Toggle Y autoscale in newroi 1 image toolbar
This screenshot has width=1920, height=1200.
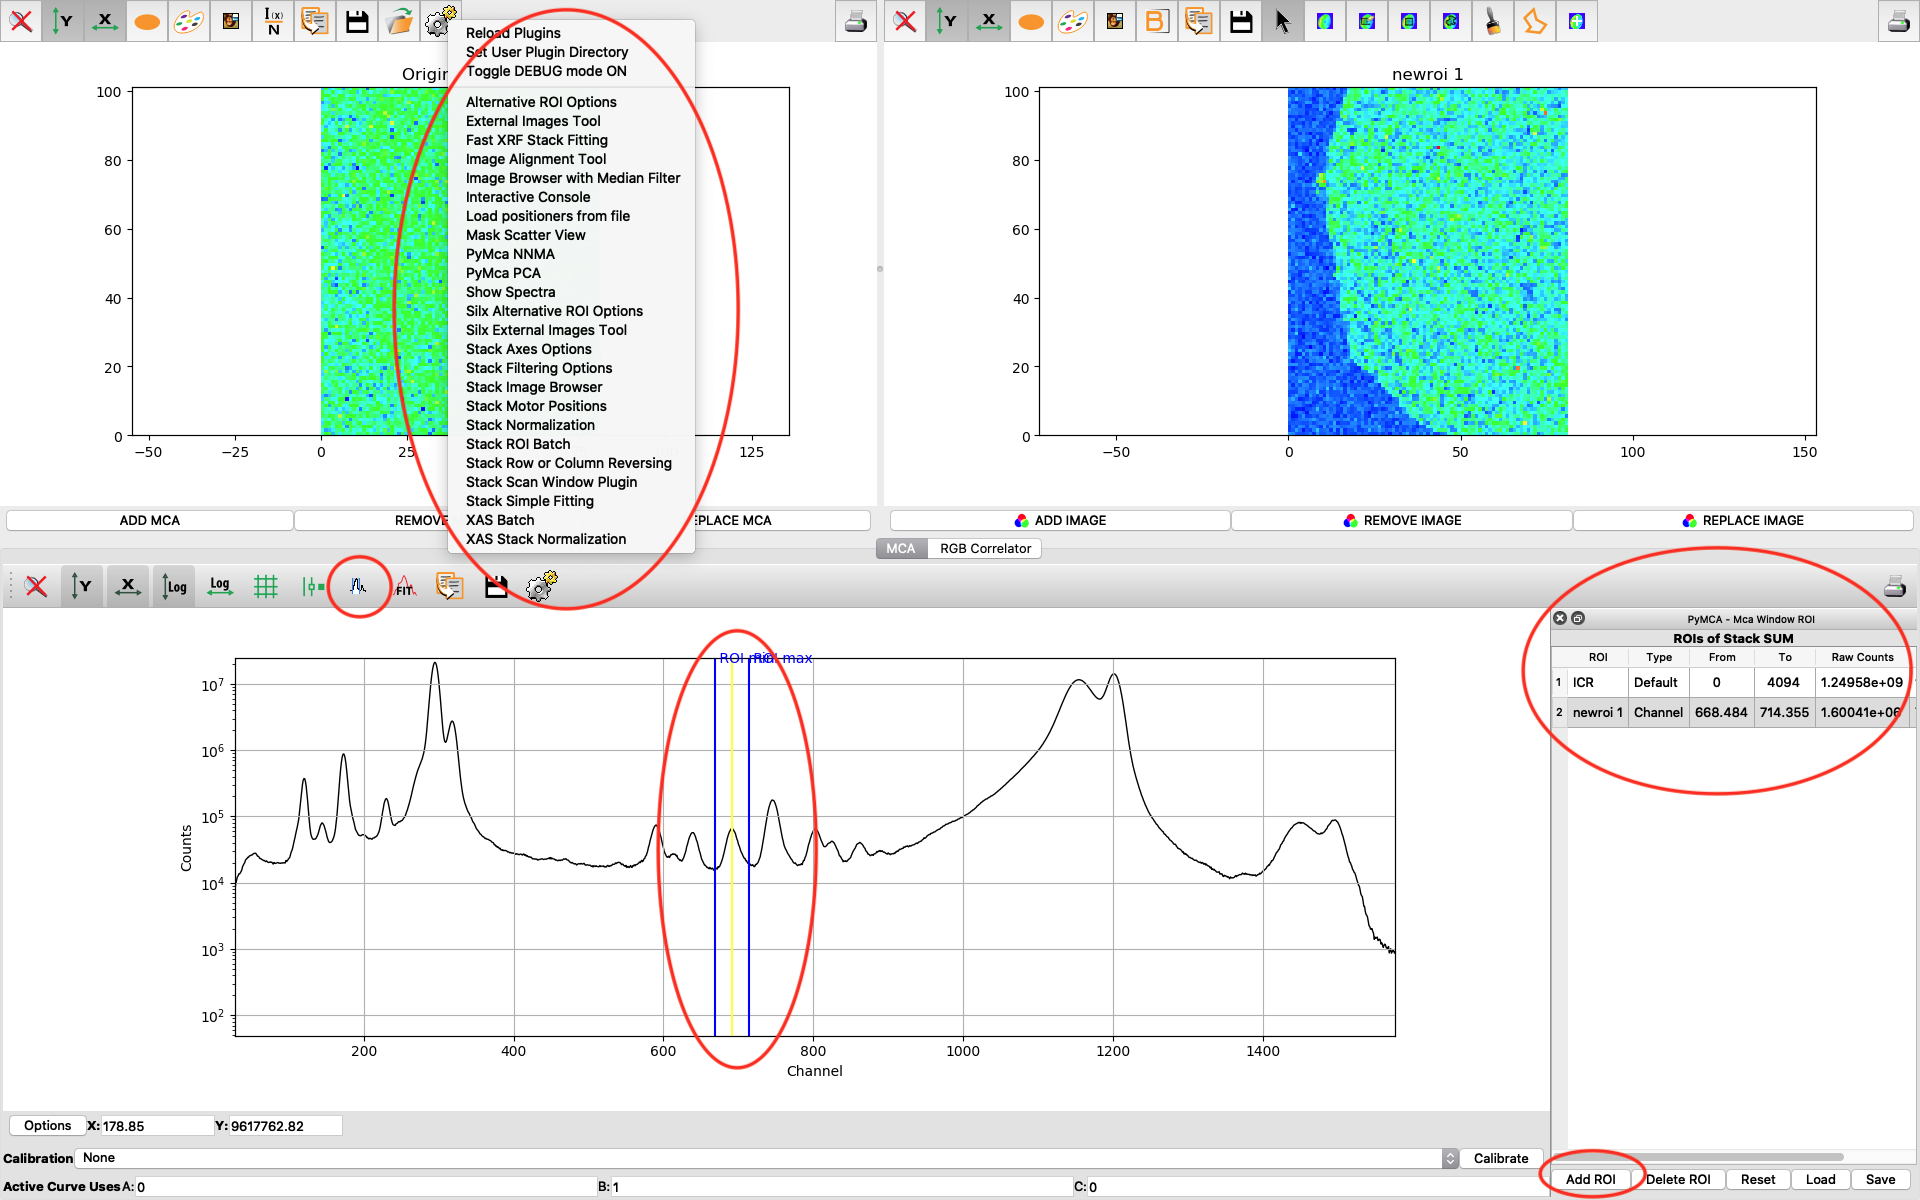tap(947, 21)
